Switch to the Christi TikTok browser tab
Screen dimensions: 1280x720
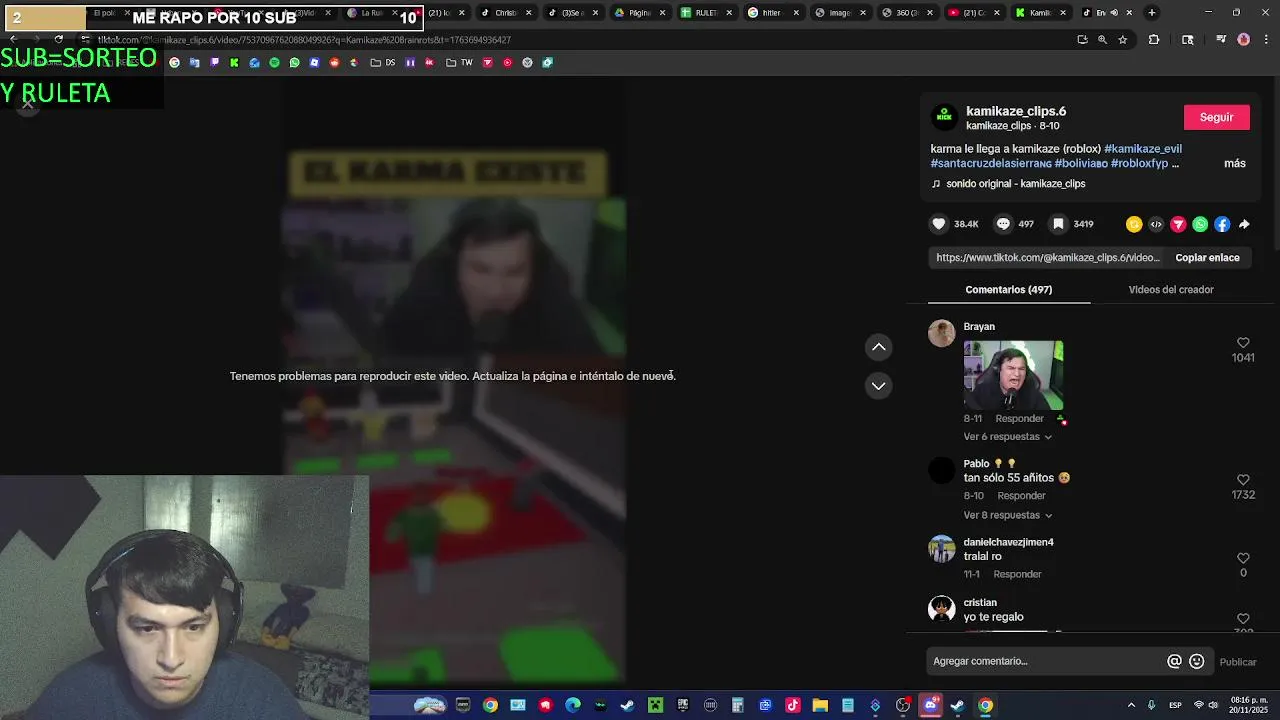[507, 13]
